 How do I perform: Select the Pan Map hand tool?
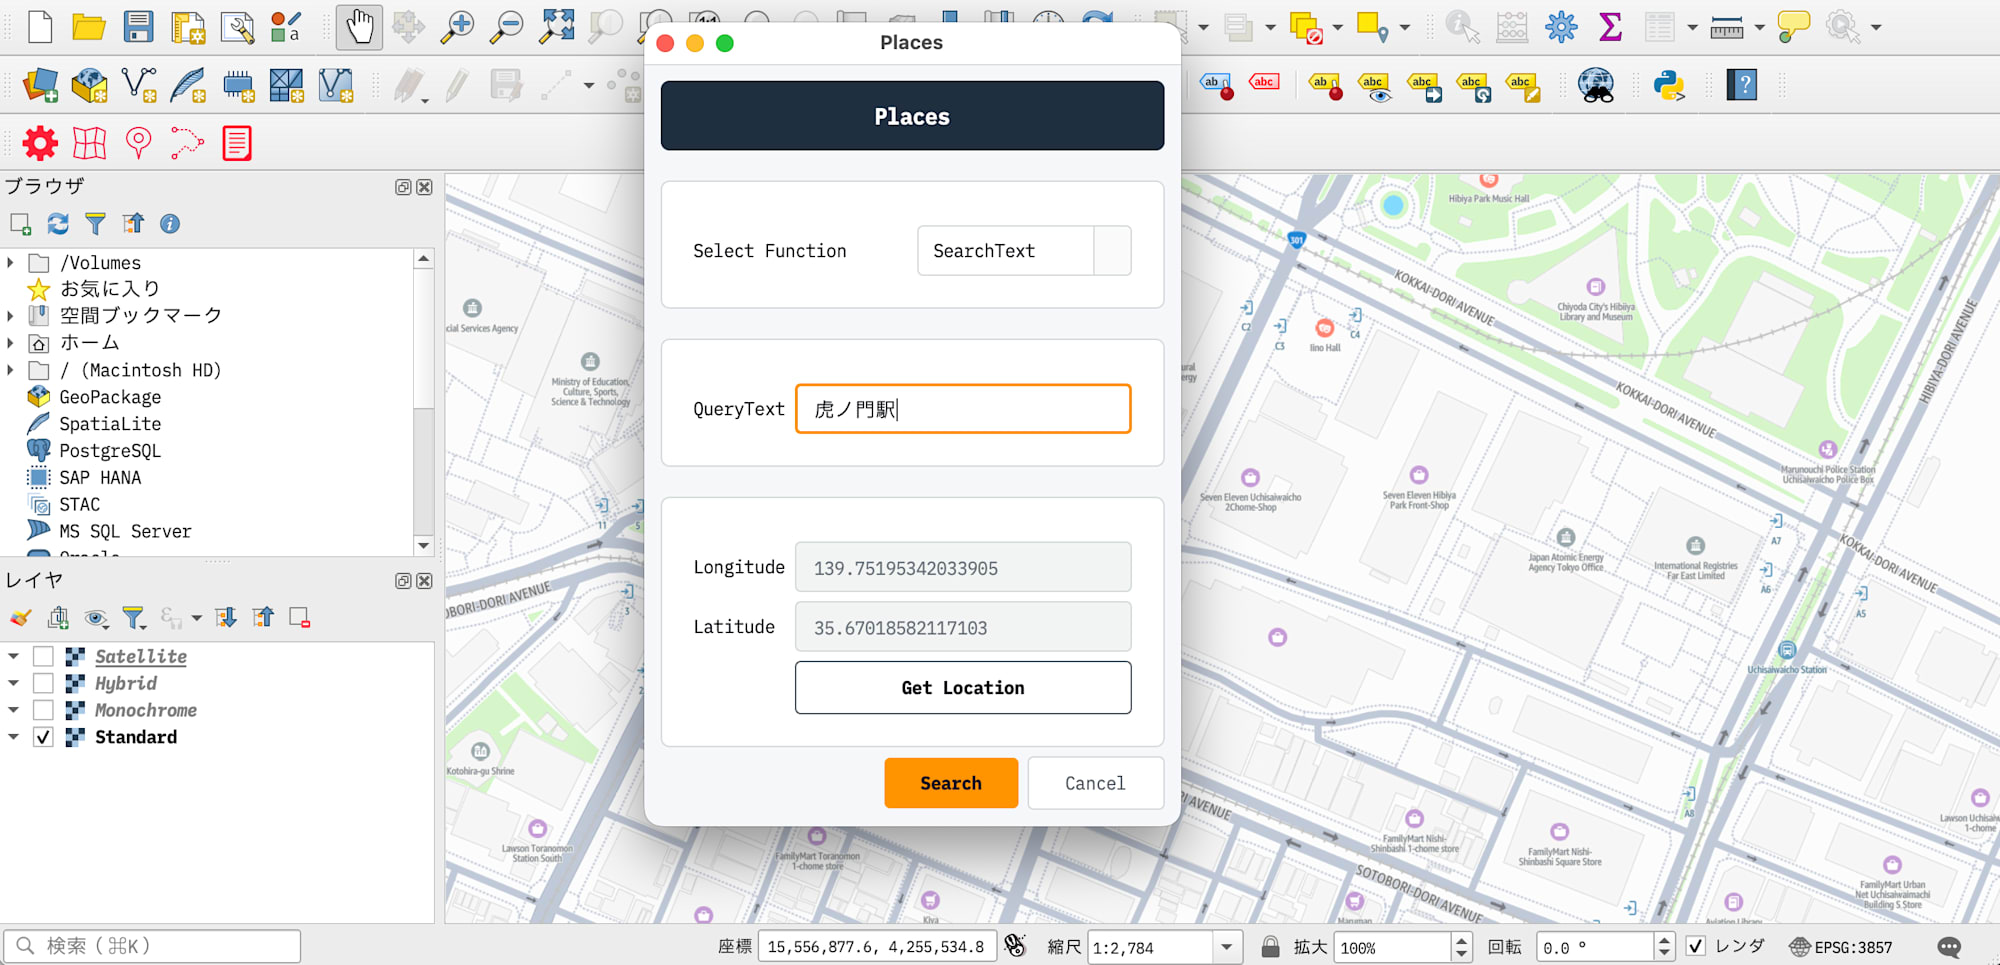tap(358, 27)
